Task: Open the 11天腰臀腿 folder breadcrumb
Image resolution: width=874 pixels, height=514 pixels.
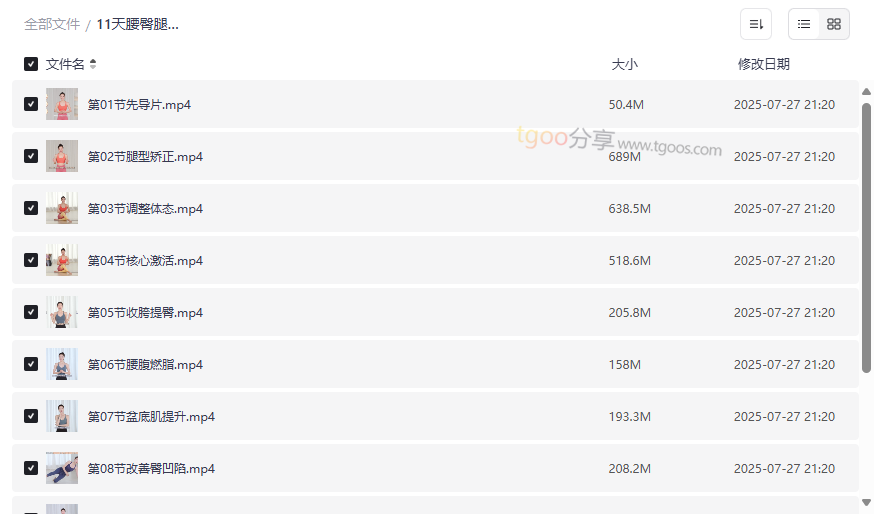Action: click(x=138, y=24)
